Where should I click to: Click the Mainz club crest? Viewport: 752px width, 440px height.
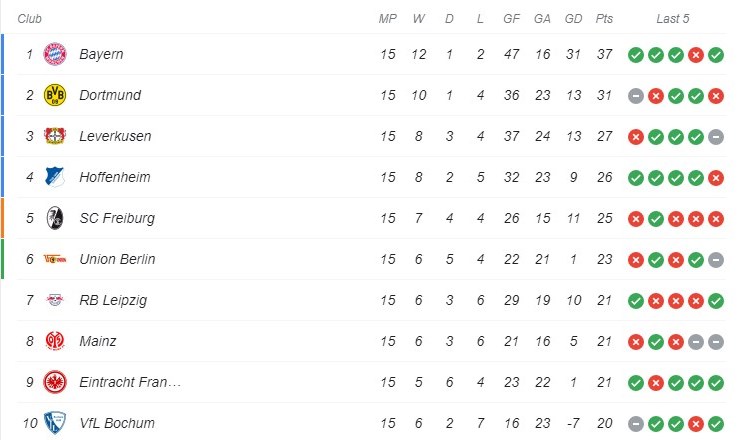coord(55,341)
